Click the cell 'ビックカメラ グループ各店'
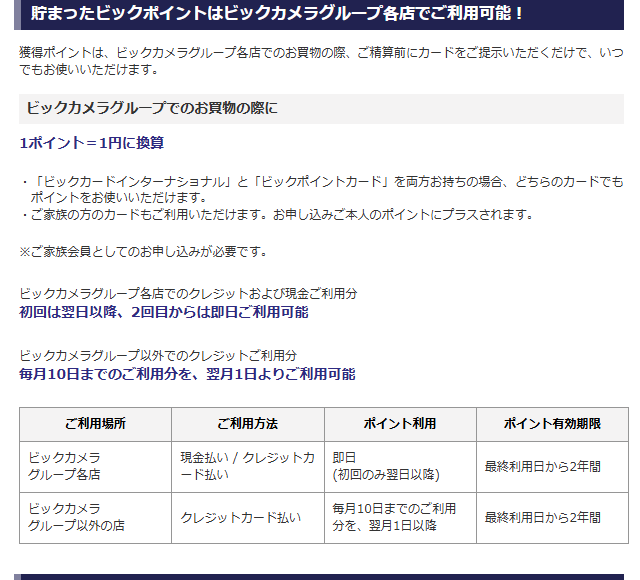Image resolution: width=640 pixels, height=580 pixels. [x=96, y=467]
